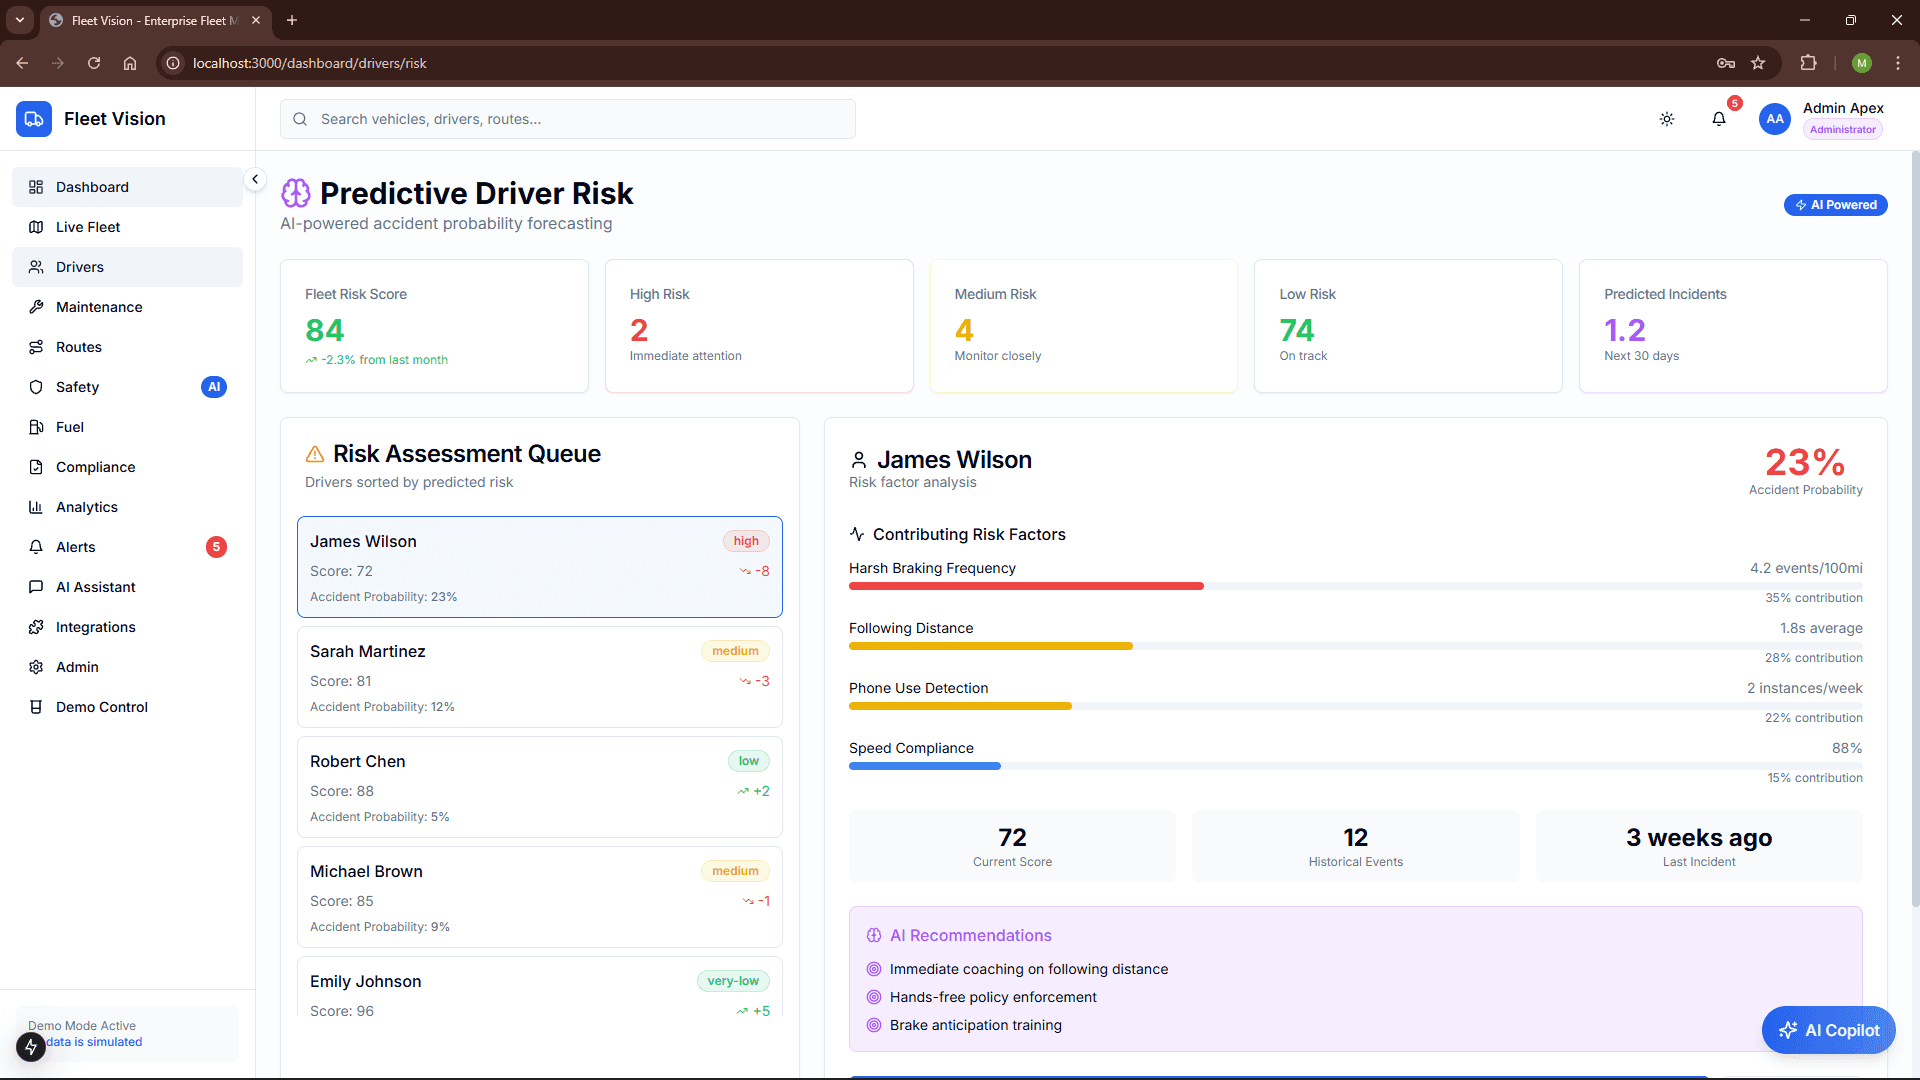
Task: Open the Routes section
Action: tap(78, 347)
